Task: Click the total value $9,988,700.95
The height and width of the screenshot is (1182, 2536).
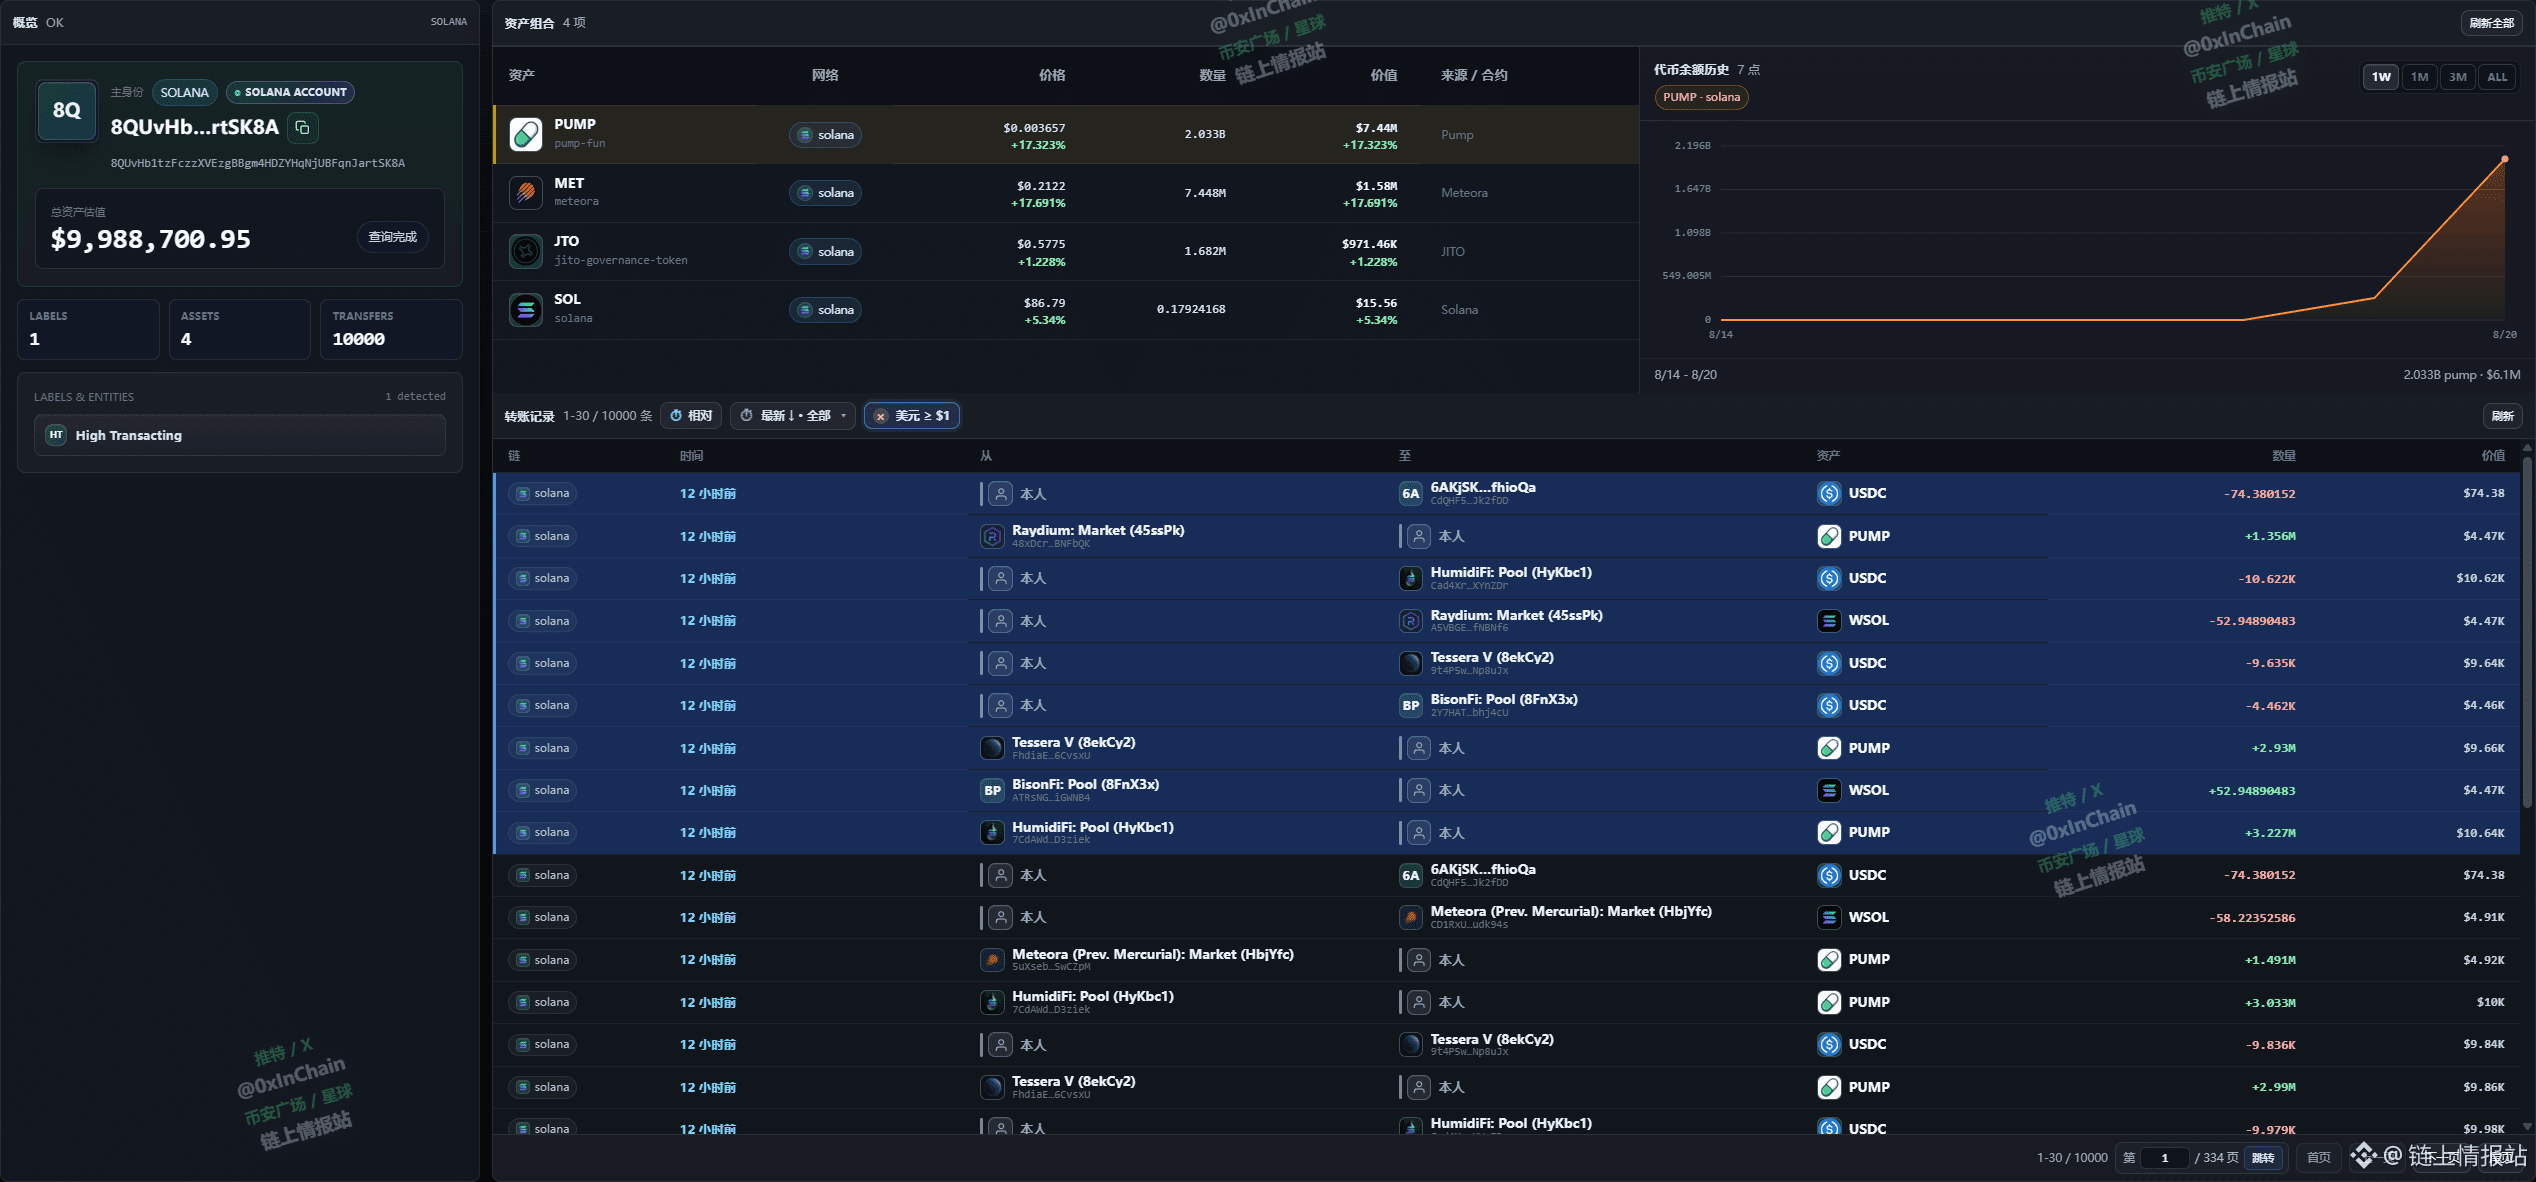Action: click(151, 239)
